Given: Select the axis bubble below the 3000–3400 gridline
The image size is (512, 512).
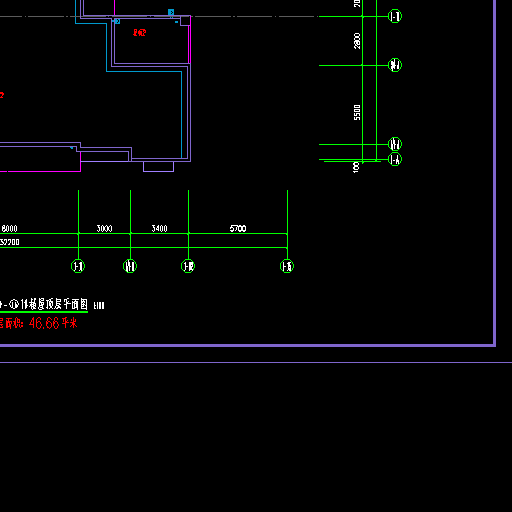Looking at the screenshot, I should click(130, 266).
